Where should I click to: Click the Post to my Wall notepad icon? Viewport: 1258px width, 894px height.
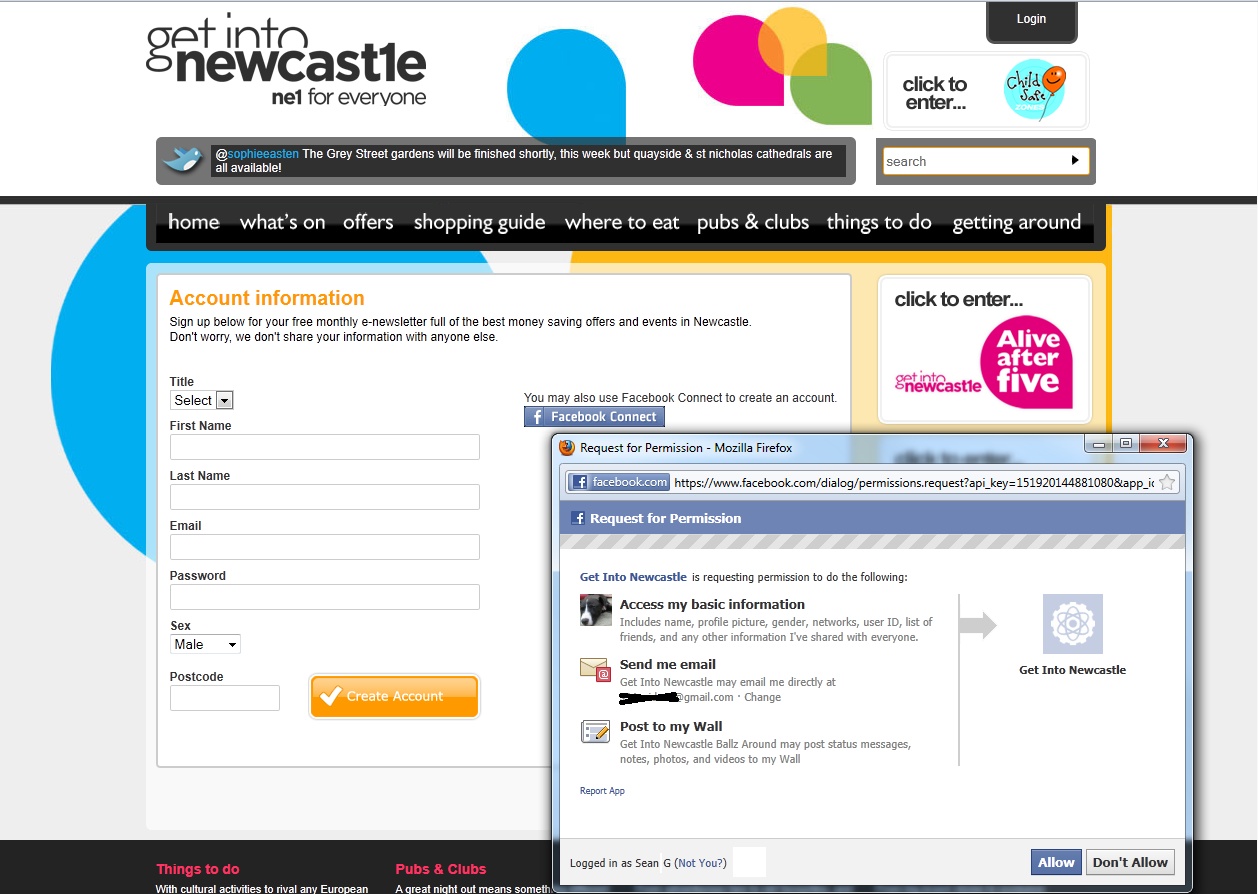[595, 731]
